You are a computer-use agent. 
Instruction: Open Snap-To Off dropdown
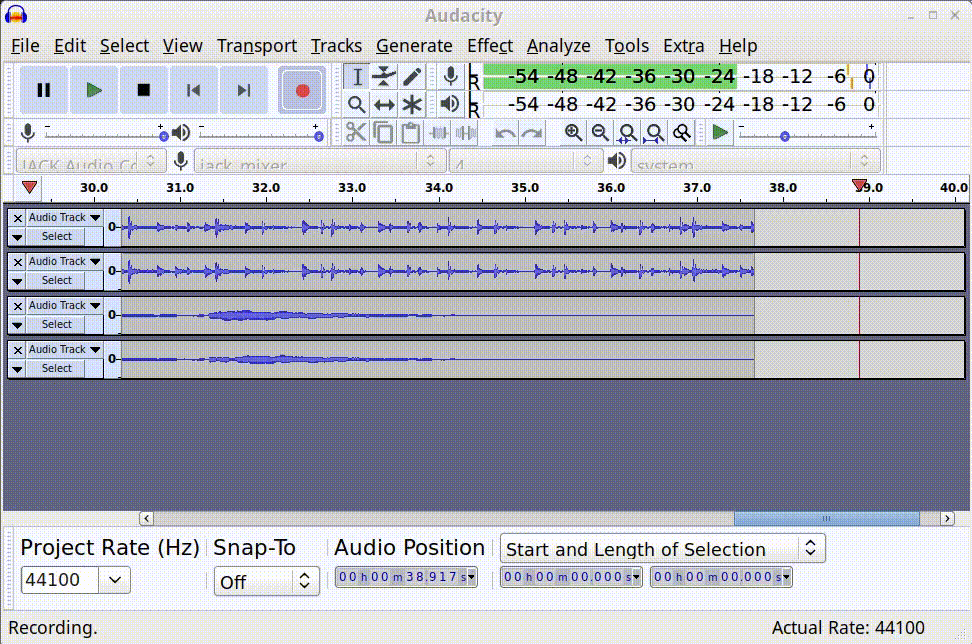click(x=267, y=581)
